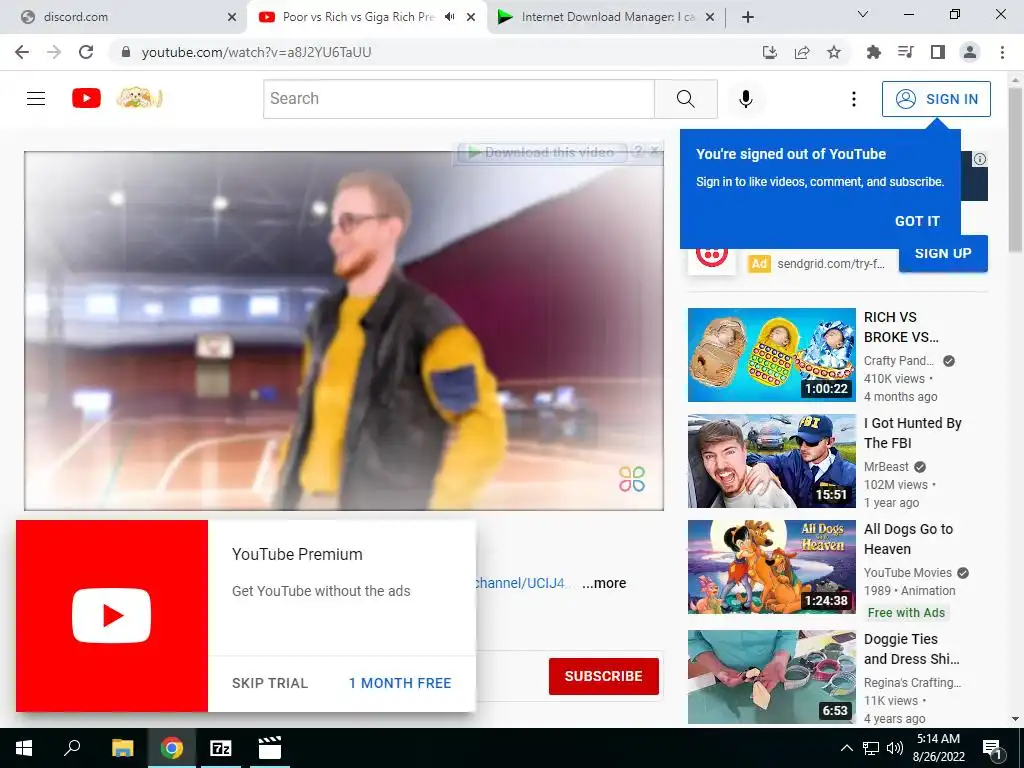Open the Windows Start menu
The image size is (1024, 768).
[24, 748]
